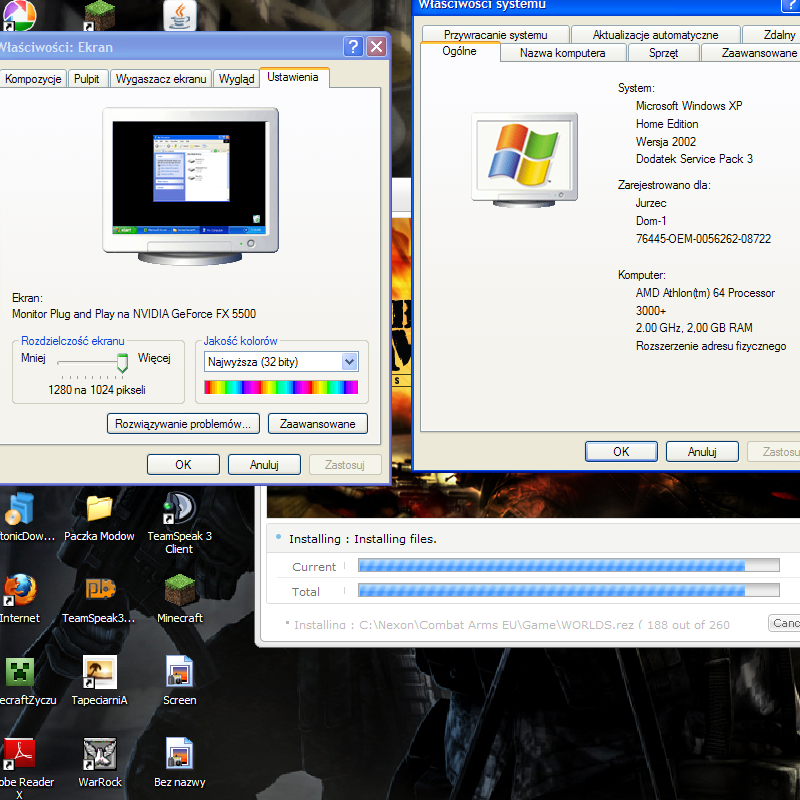Screen dimensions: 800x800
Task: Click the Rozwiązywanie problemów button
Action: point(183,423)
